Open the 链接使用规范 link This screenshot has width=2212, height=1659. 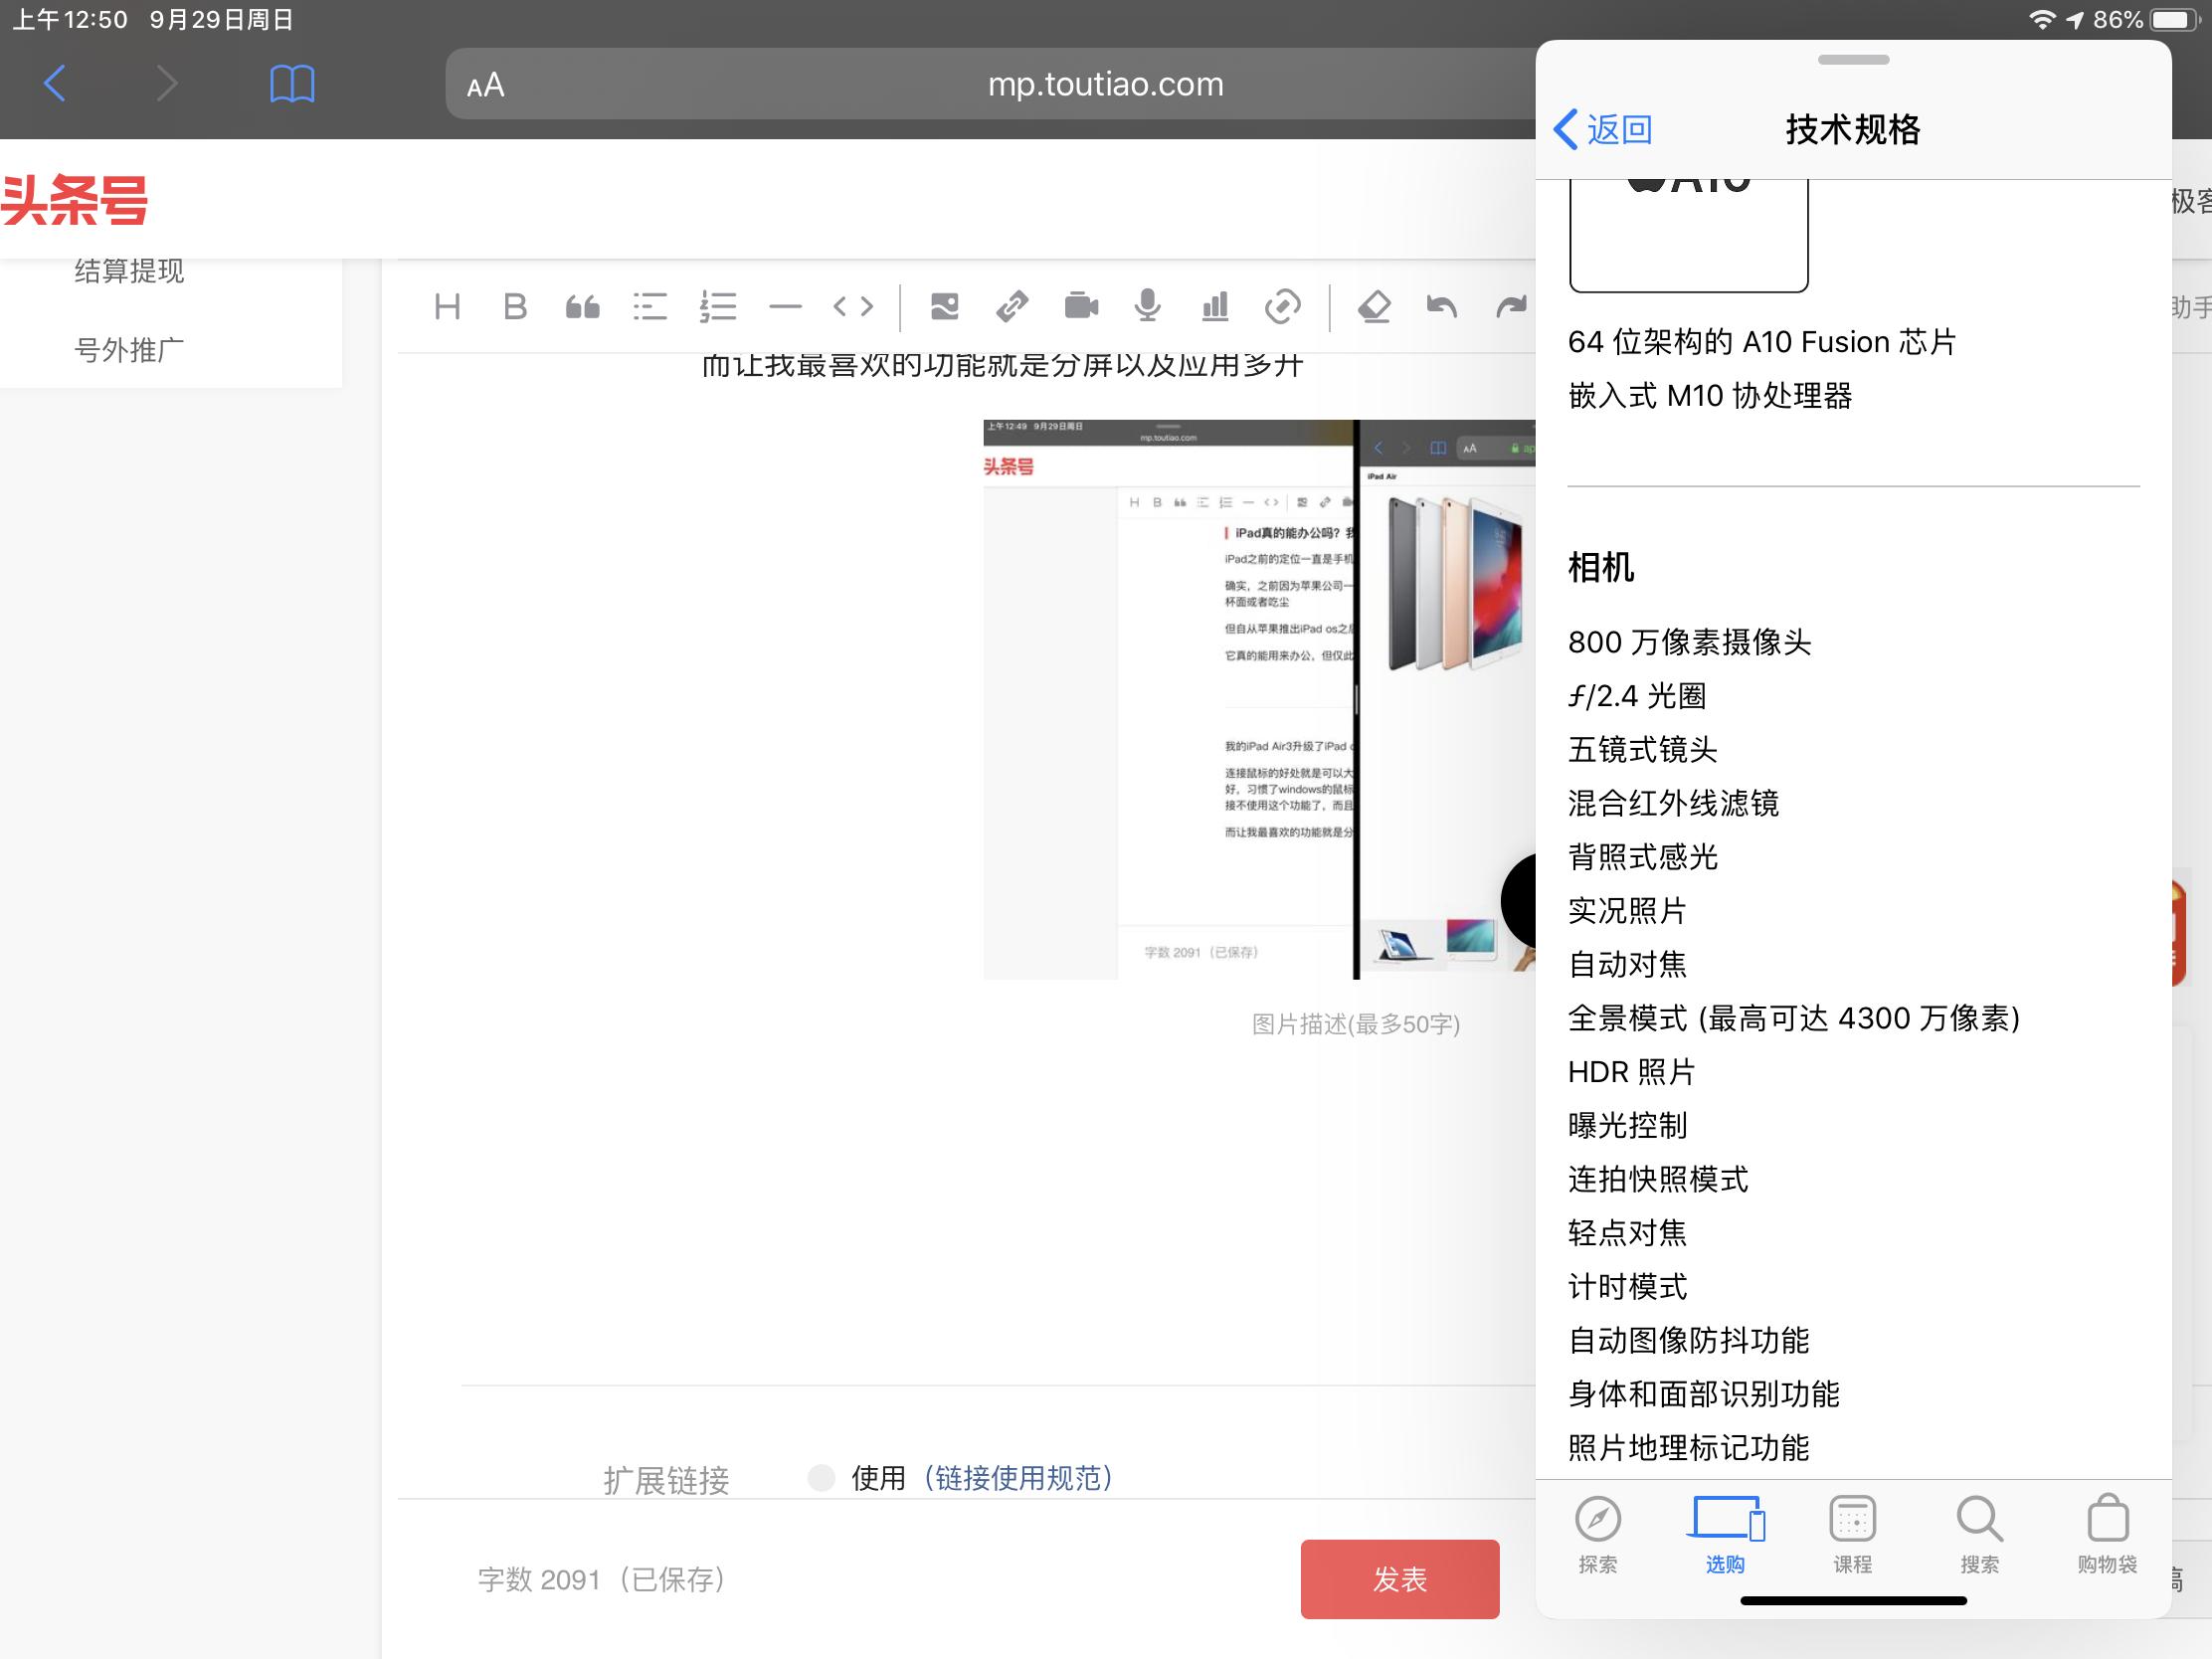tap(1019, 1478)
